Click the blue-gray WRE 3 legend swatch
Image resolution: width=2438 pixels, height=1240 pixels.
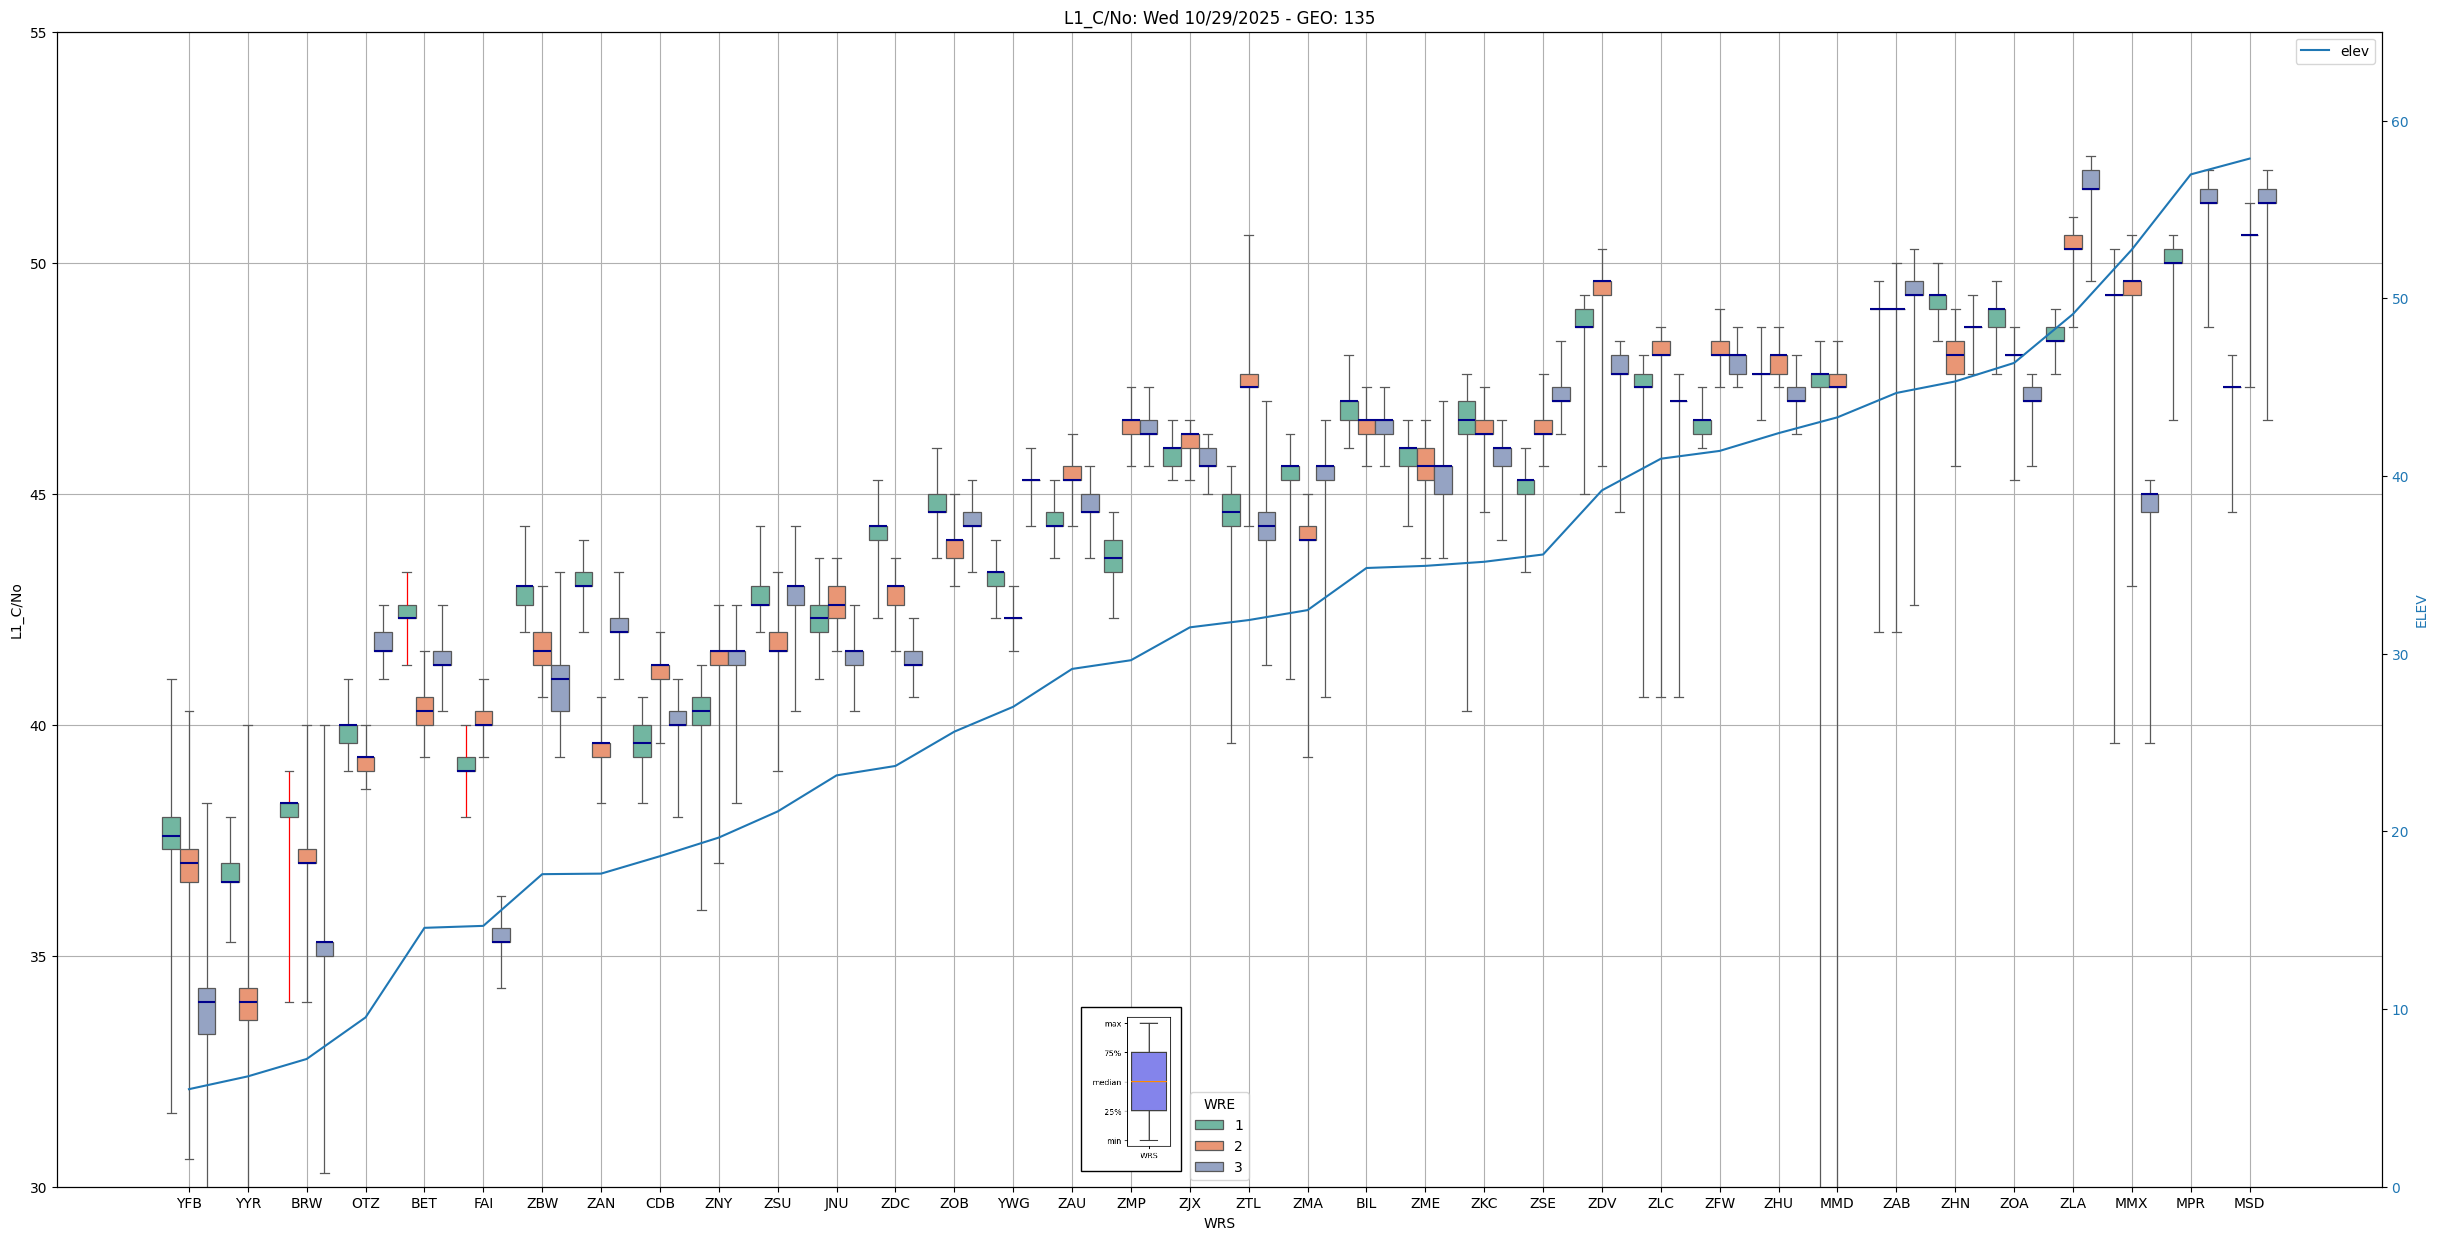pos(1209,1167)
